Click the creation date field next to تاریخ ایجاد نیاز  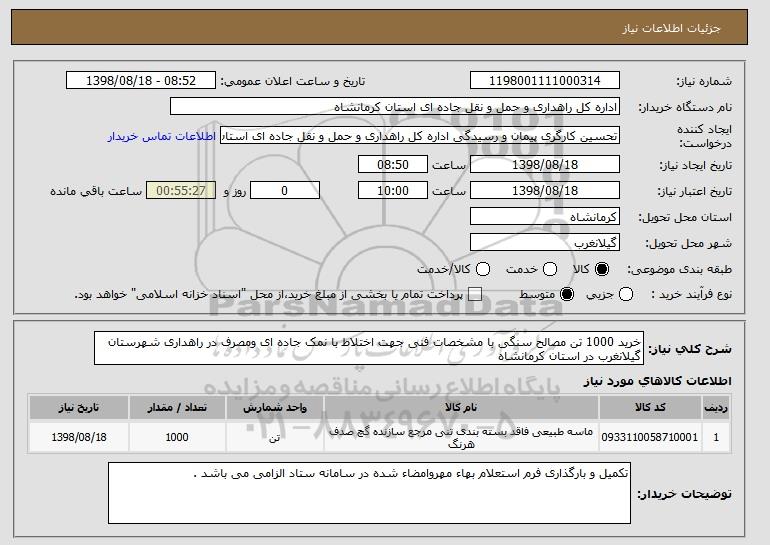[x=545, y=164]
